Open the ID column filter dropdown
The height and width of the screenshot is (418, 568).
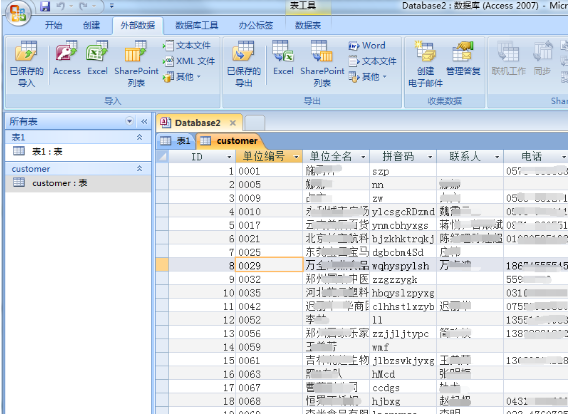pos(229,157)
